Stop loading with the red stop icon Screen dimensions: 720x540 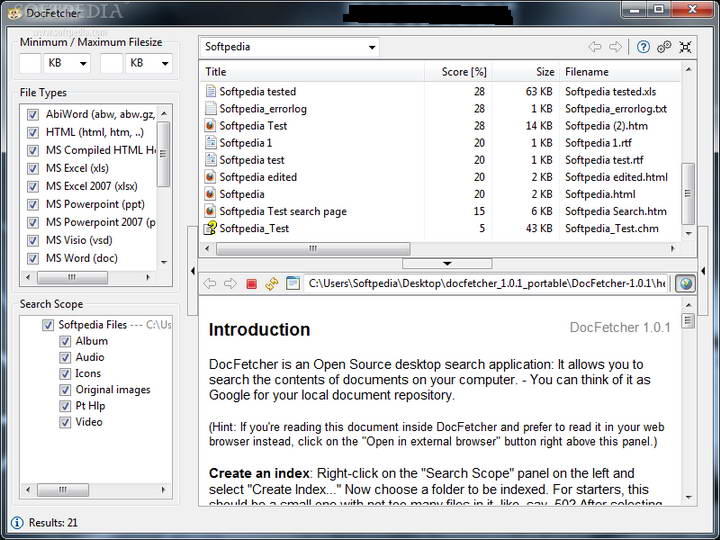[251, 284]
